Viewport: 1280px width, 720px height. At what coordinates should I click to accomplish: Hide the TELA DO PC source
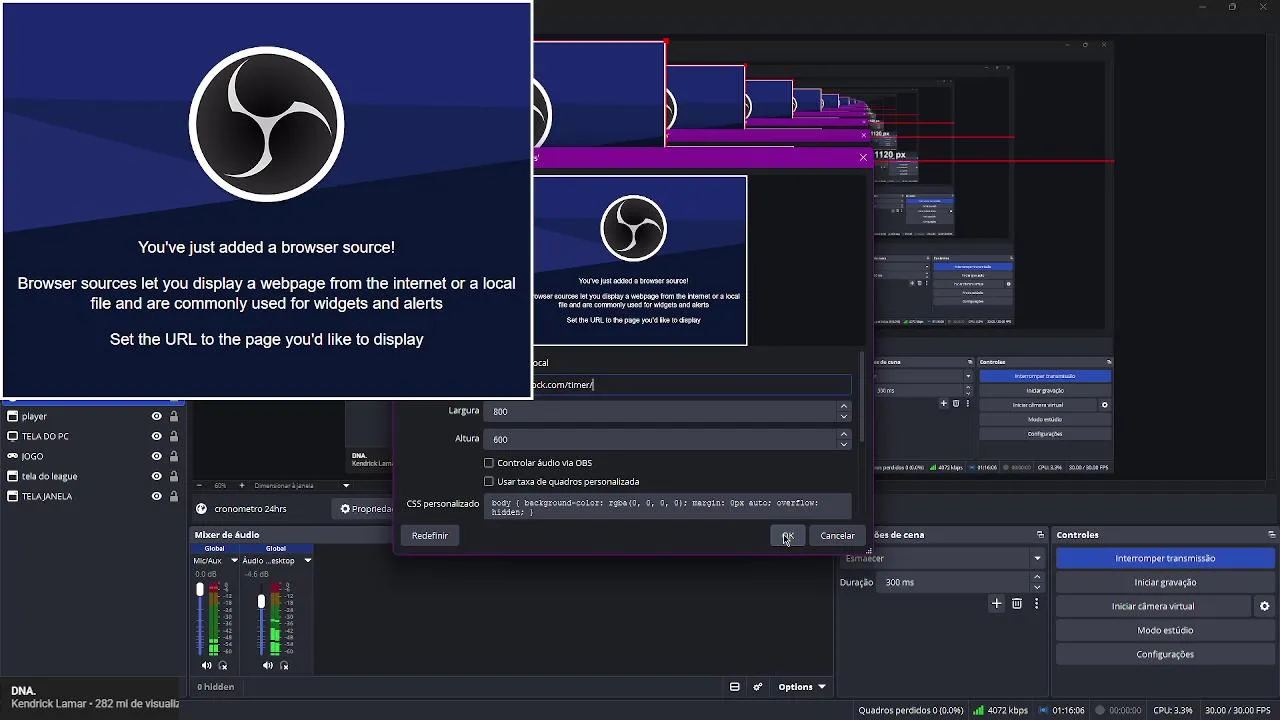pos(157,436)
